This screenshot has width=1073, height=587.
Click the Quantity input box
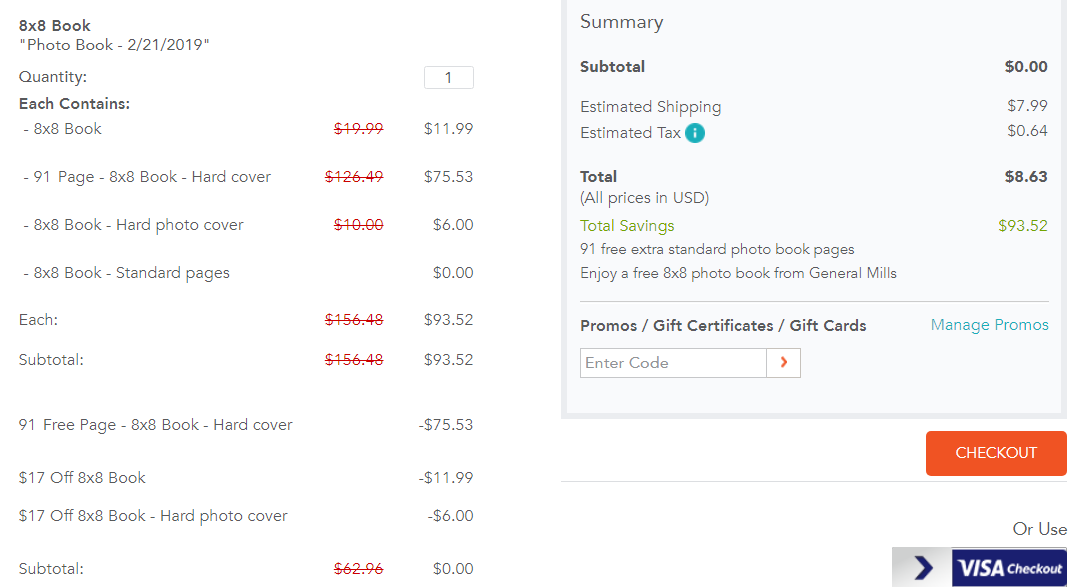[x=448, y=77]
